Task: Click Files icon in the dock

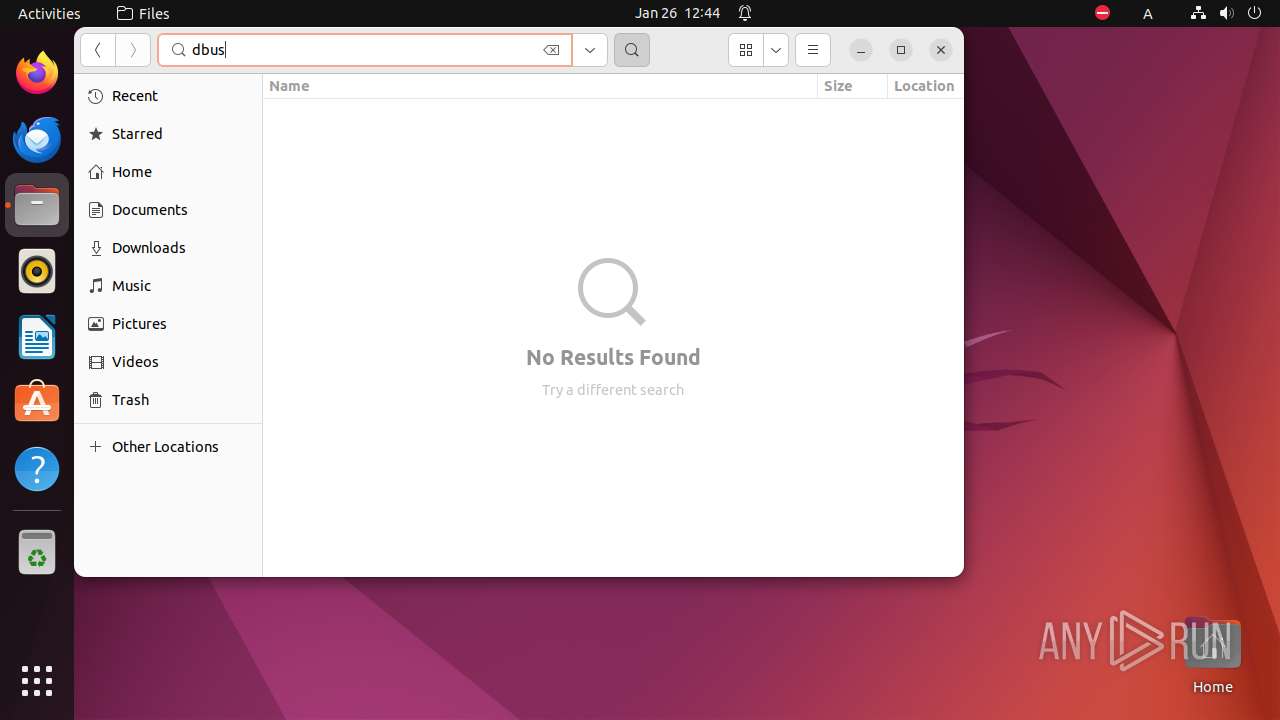Action: pyautogui.click(x=37, y=205)
